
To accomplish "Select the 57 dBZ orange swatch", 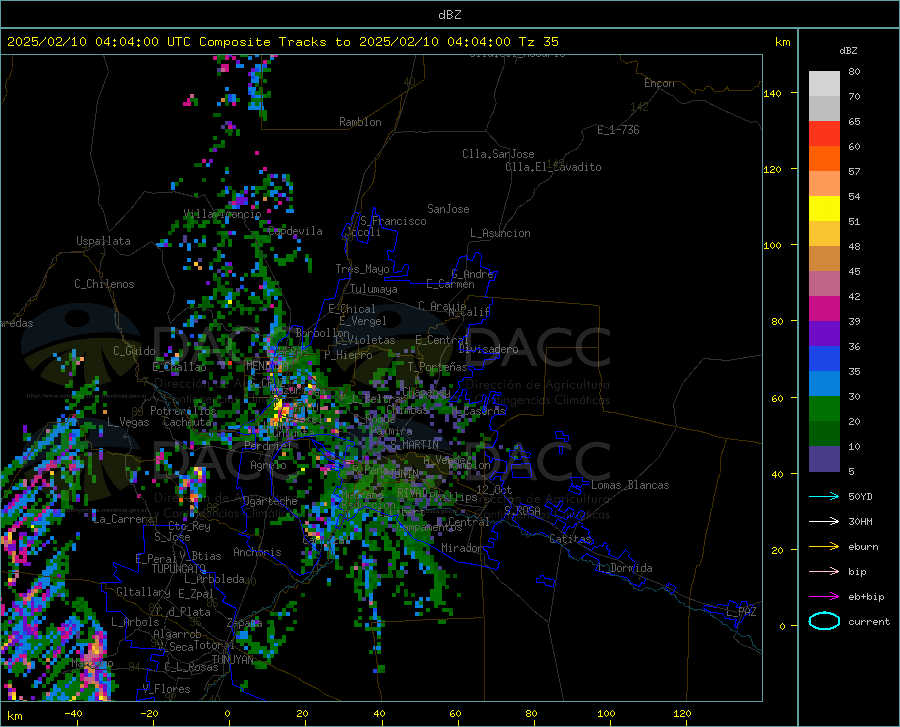I will (824, 159).
